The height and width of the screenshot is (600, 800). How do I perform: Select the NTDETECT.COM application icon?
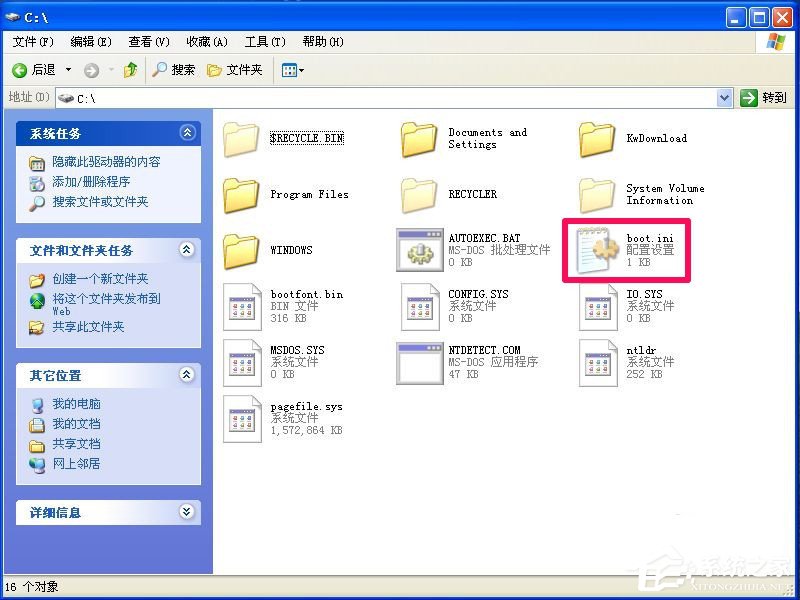click(419, 362)
